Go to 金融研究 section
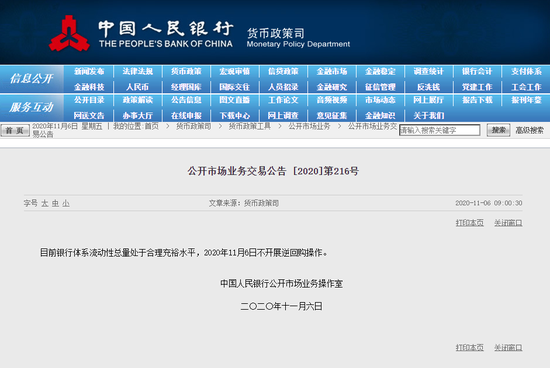Viewport: 550px width, 368px height. pos(332,87)
